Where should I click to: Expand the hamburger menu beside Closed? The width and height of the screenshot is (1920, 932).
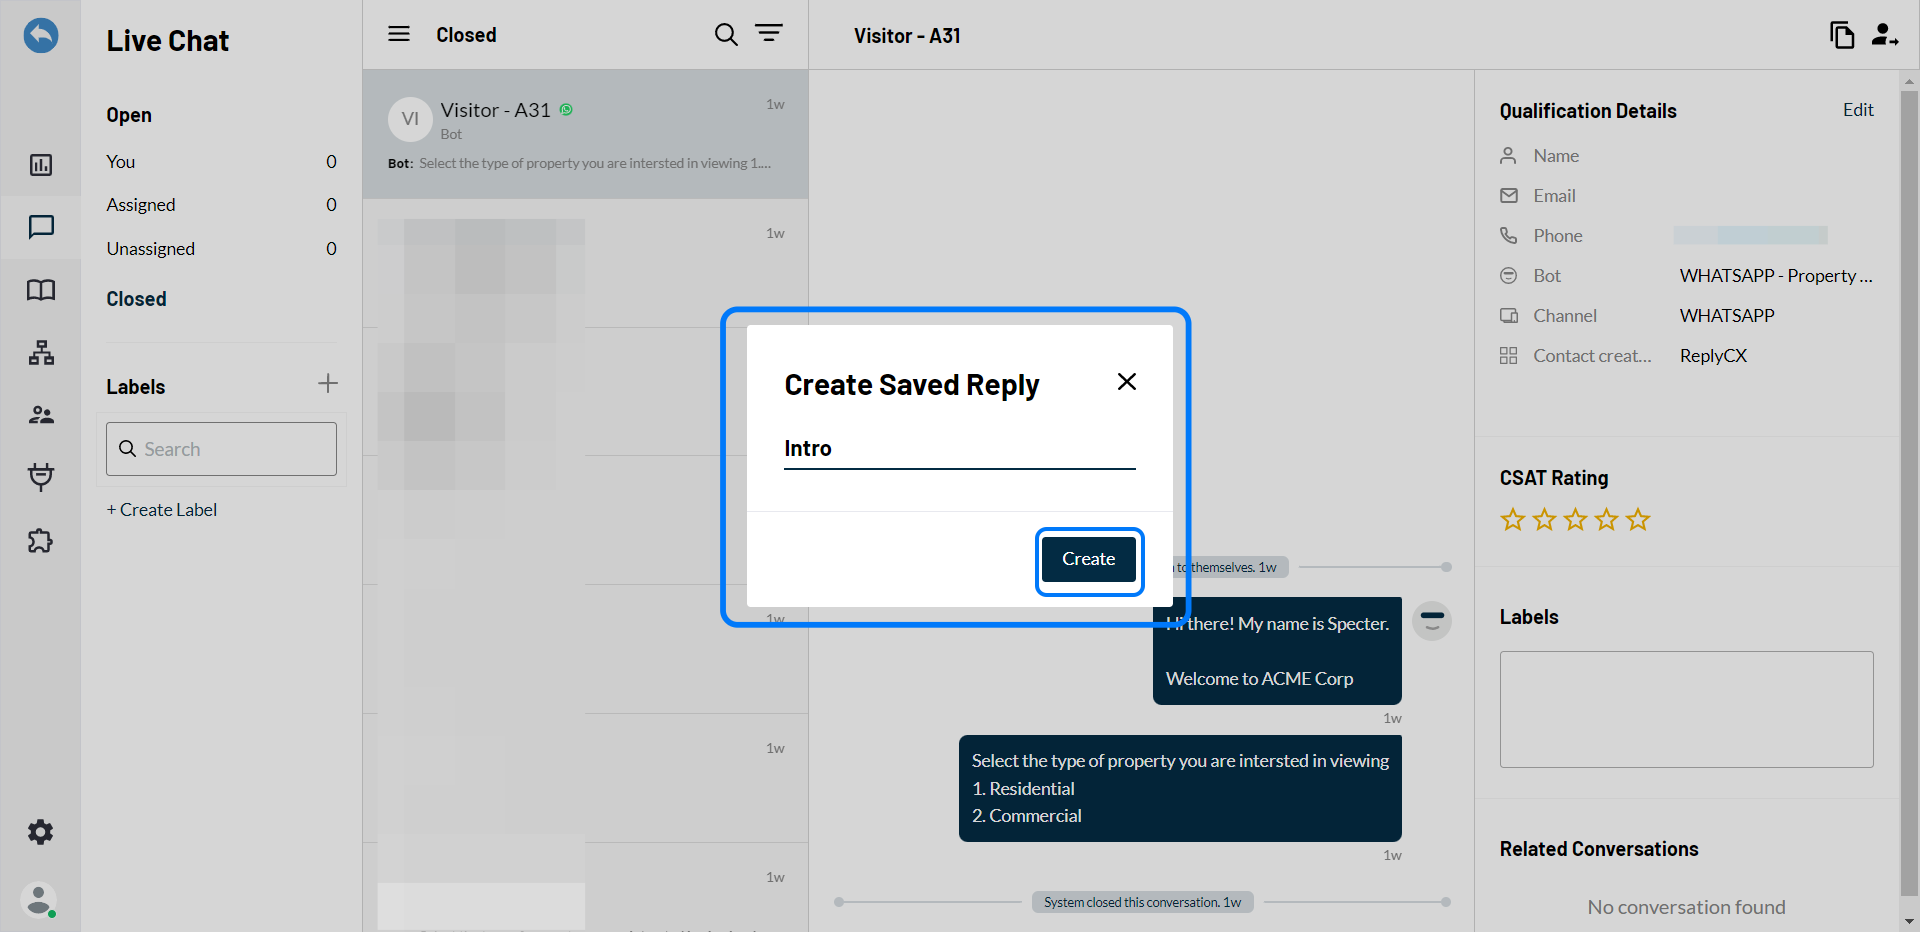click(399, 35)
